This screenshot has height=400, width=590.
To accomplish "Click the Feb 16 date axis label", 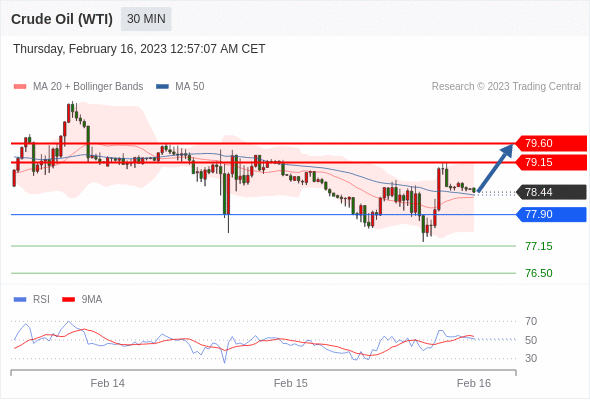I will (474, 383).
